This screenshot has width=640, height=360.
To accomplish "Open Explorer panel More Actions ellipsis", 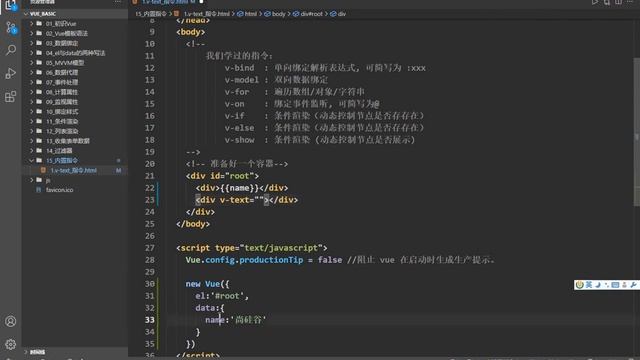I will (x=118, y=2).
